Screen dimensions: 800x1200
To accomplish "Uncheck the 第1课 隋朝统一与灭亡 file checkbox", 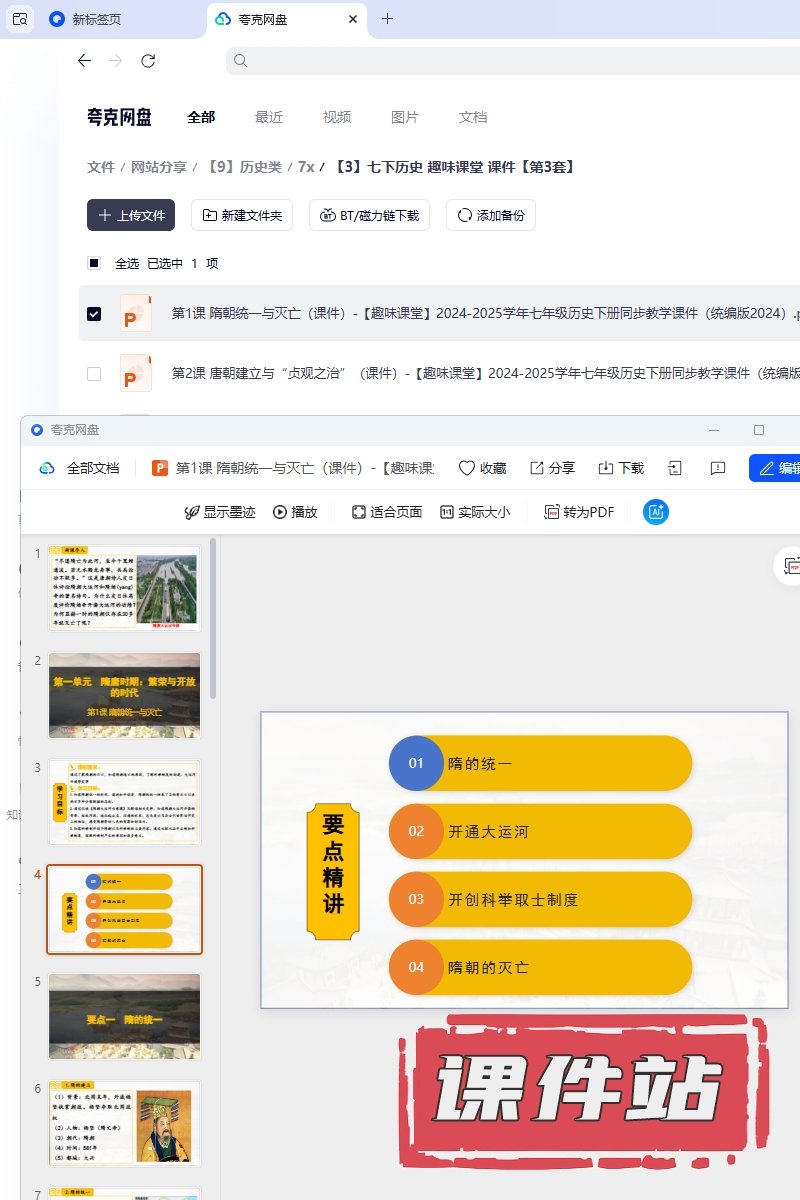I will coord(94,314).
